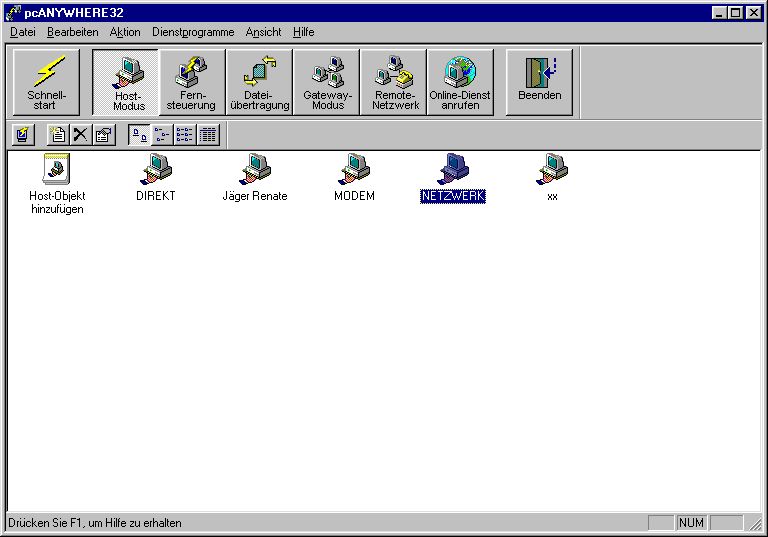Viewport: 768px width, 537px height.
Task: Click the Beenden exit door button
Action: tap(539, 82)
